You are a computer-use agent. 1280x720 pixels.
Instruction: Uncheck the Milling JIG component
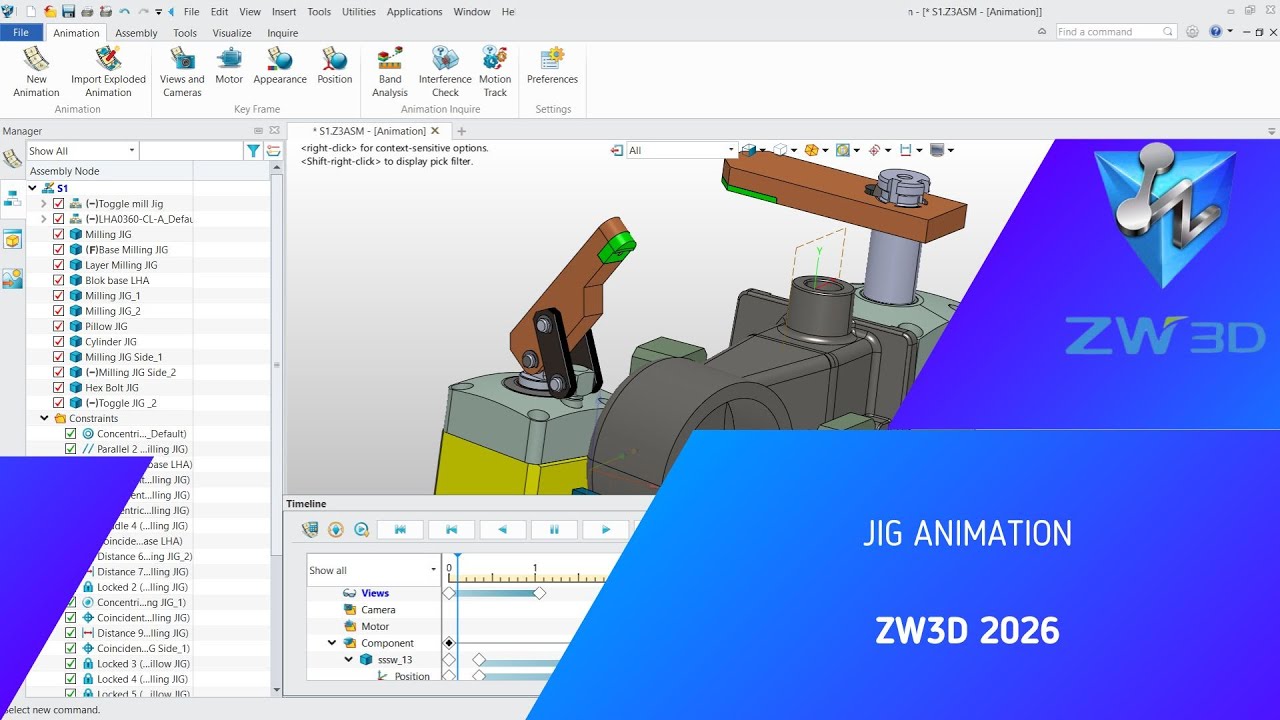(58, 234)
